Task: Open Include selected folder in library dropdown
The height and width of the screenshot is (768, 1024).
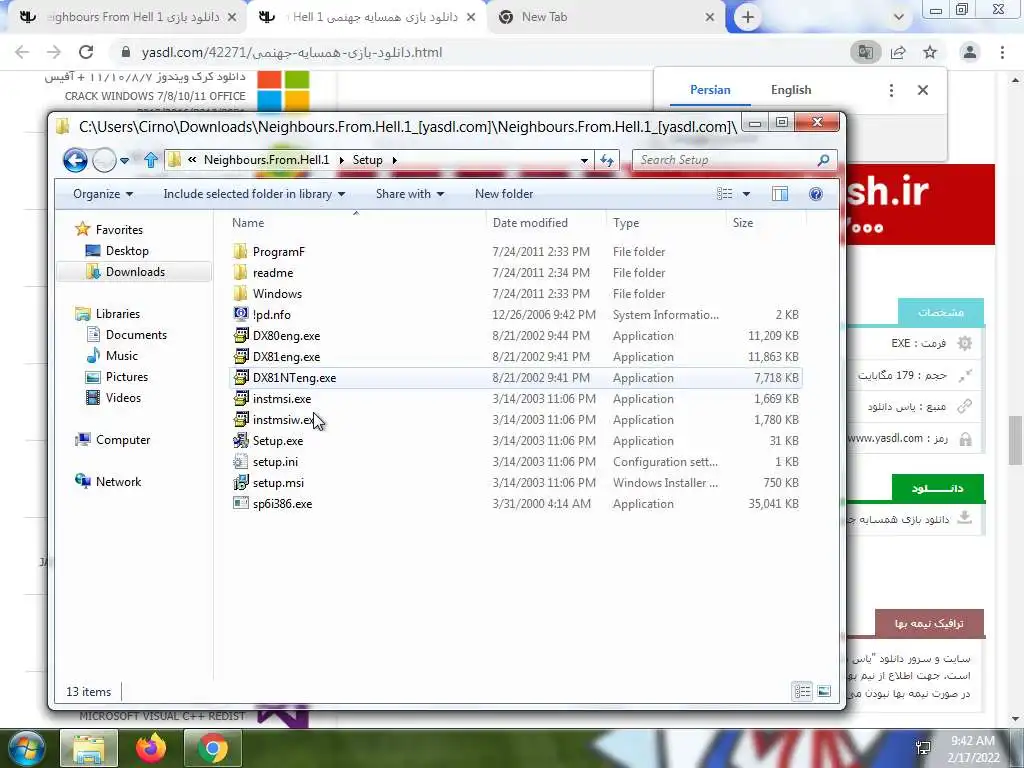Action: [x=254, y=194]
